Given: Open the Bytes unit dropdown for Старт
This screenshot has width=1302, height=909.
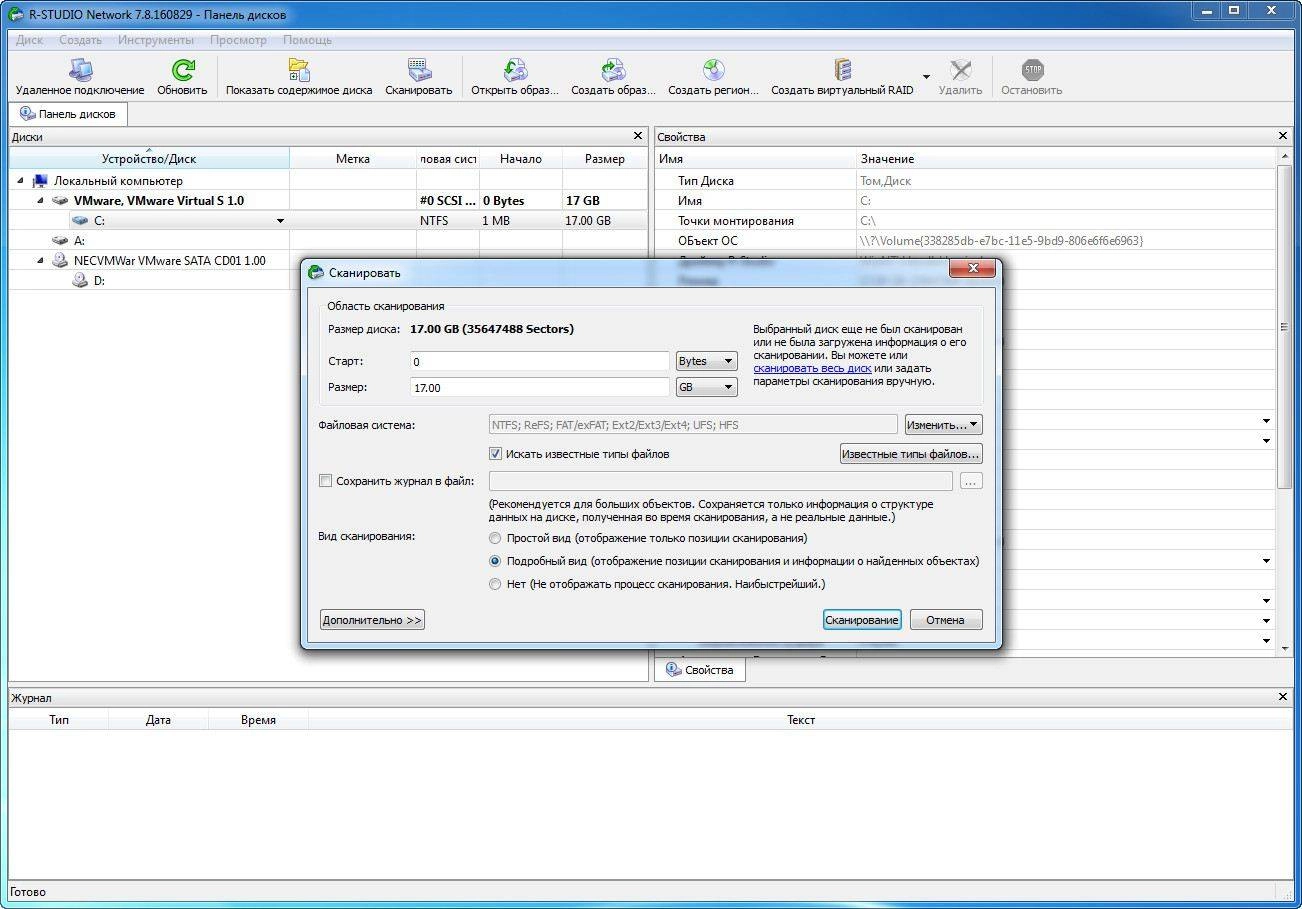Looking at the screenshot, I should pos(707,361).
